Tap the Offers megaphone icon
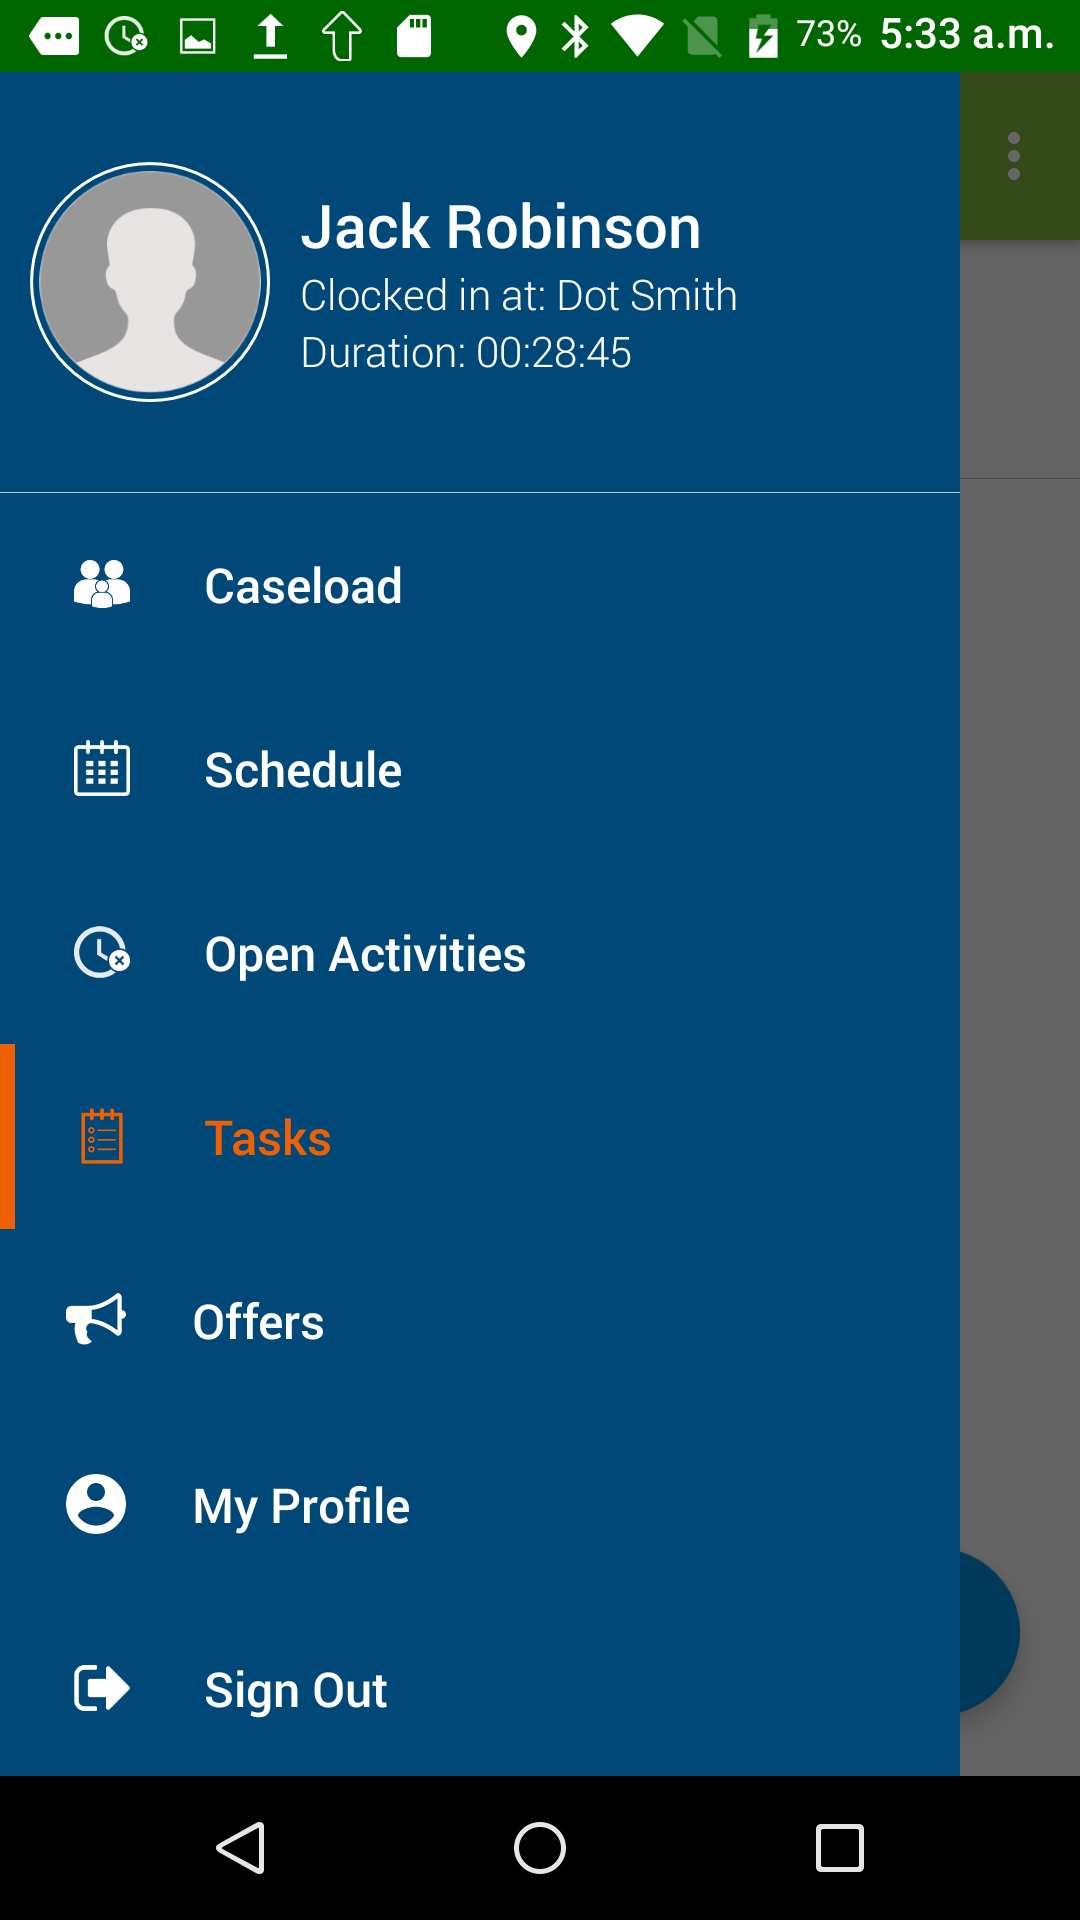The height and width of the screenshot is (1920, 1080). click(96, 1320)
